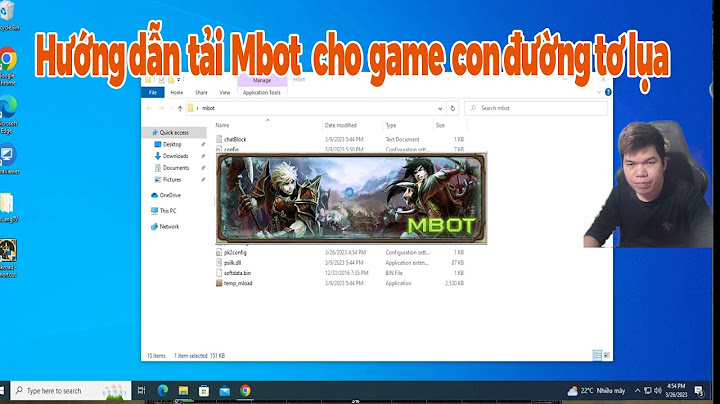
Task: Switch to details view layout icon
Action: tap(597, 355)
